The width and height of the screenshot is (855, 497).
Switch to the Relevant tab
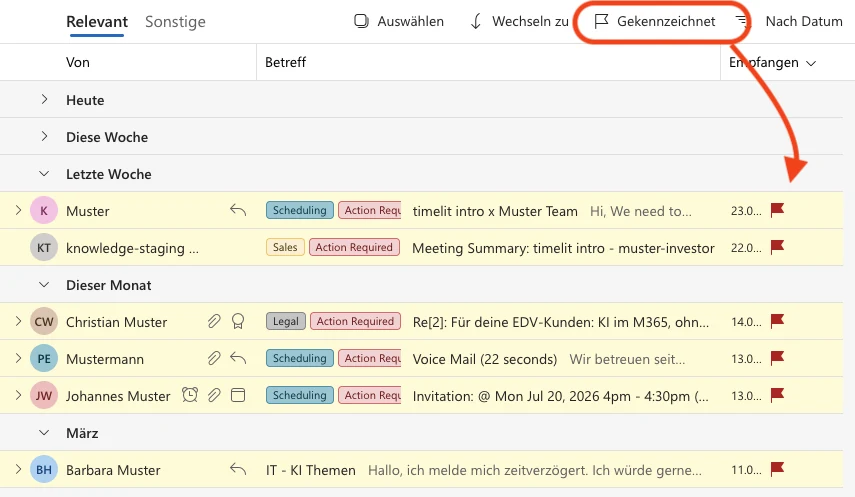click(97, 22)
